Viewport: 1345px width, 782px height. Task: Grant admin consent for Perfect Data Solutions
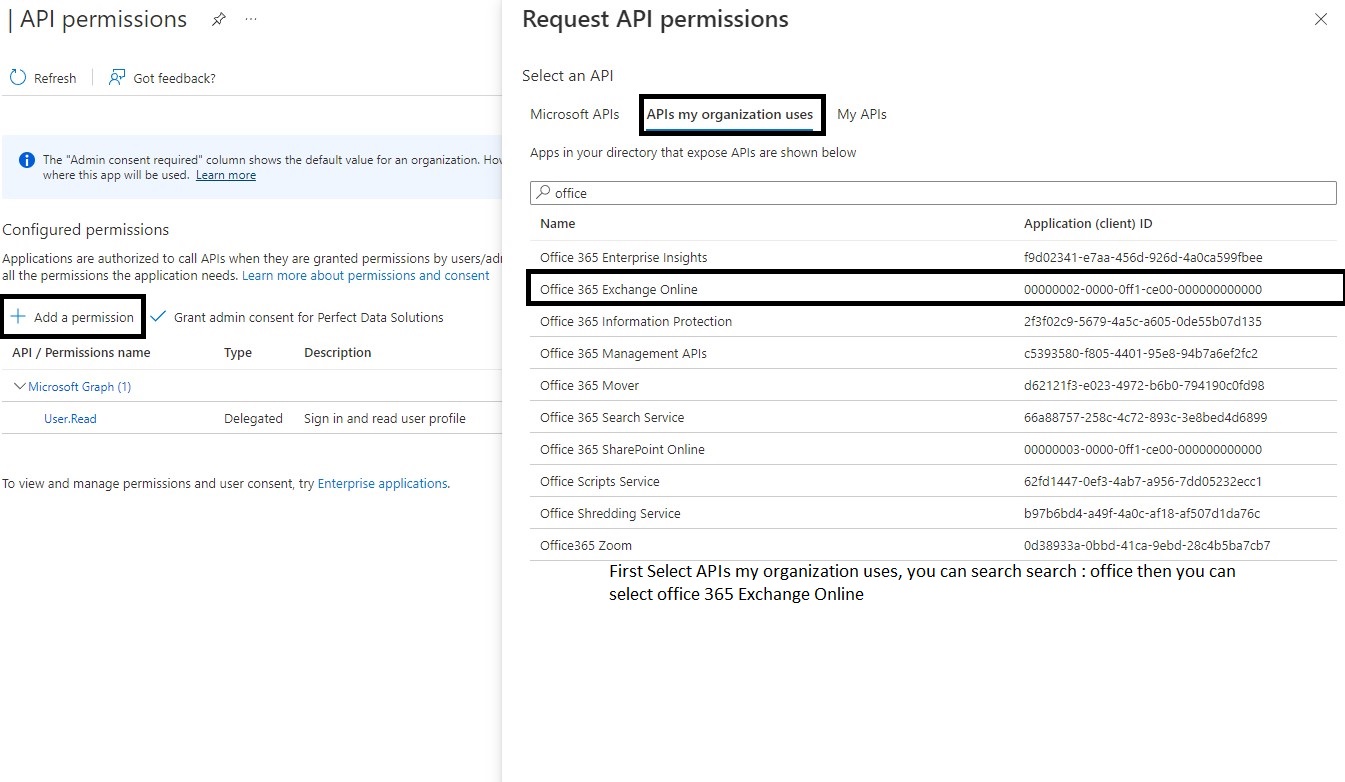point(297,317)
